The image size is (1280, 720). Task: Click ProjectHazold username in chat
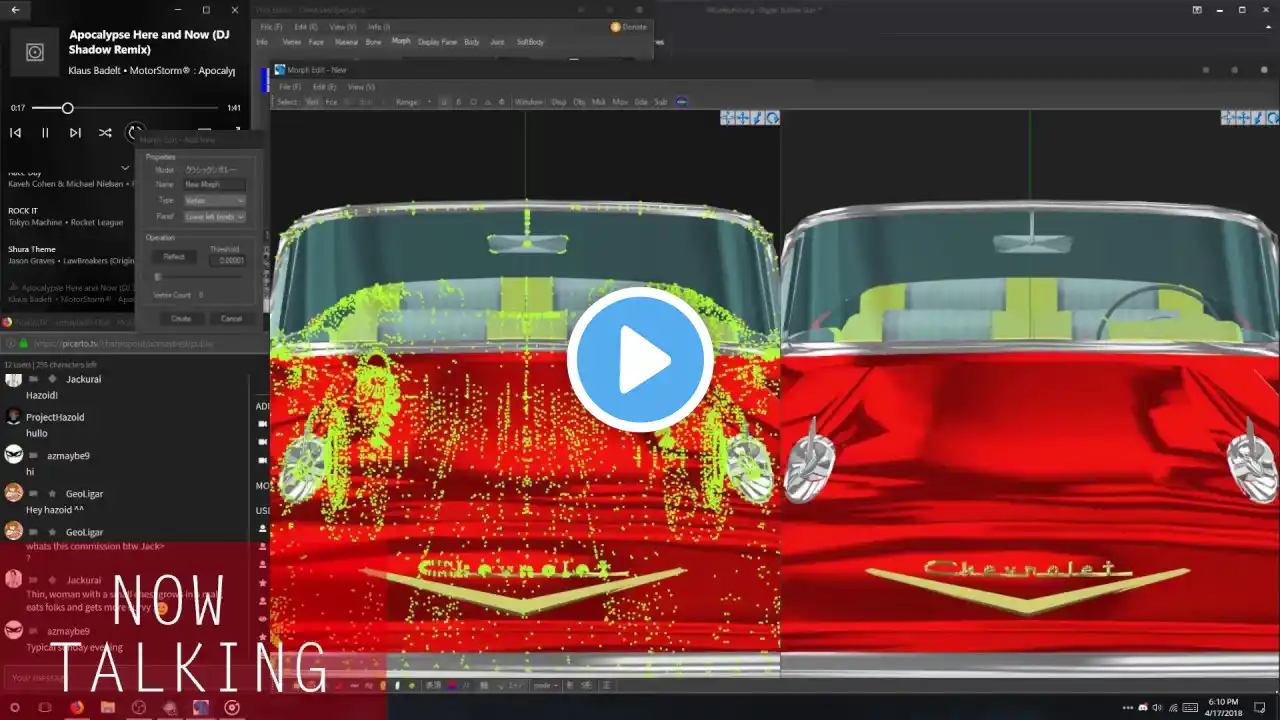[x=55, y=417]
